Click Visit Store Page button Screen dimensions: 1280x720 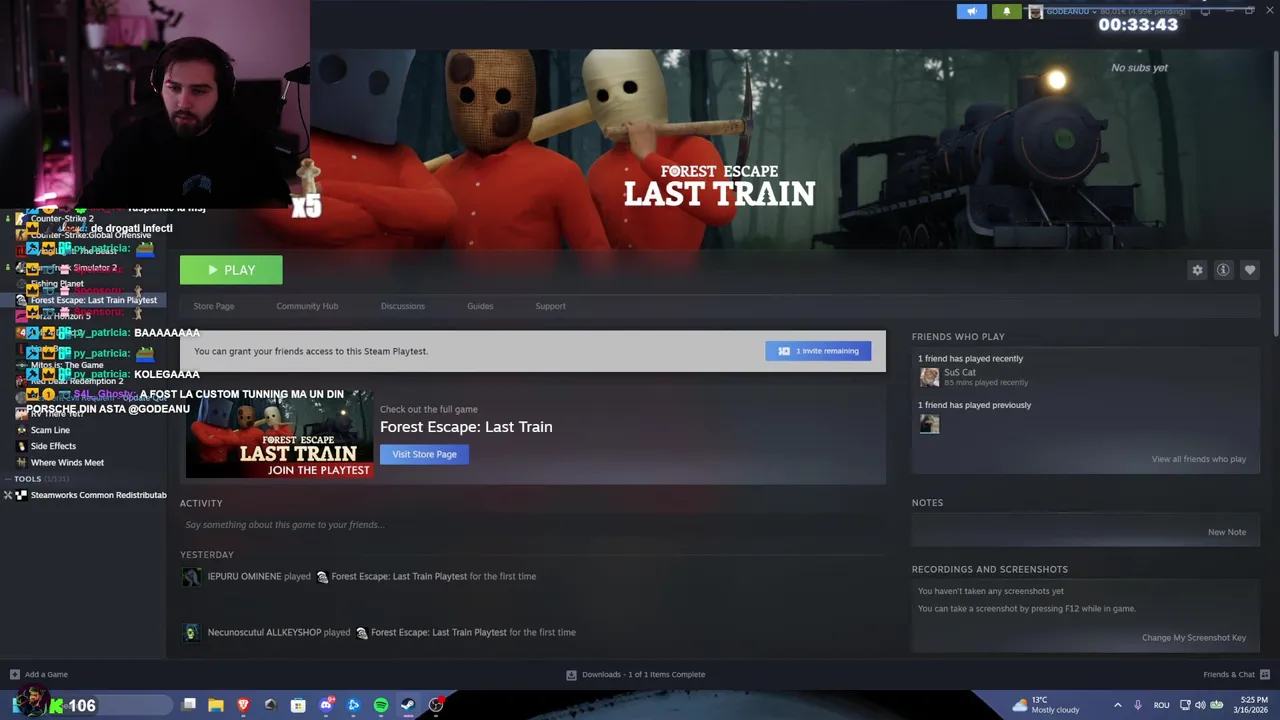424,454
